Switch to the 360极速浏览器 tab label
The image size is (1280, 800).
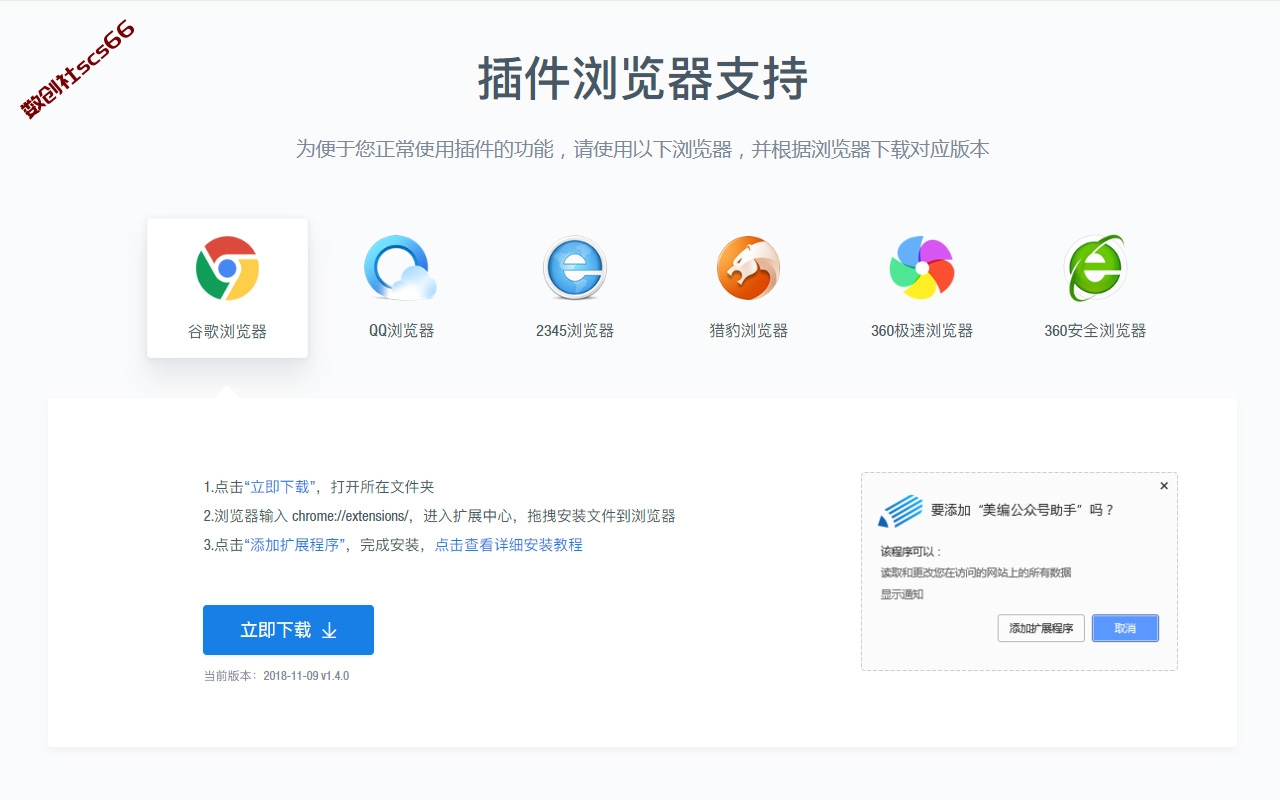click(922, 331)
